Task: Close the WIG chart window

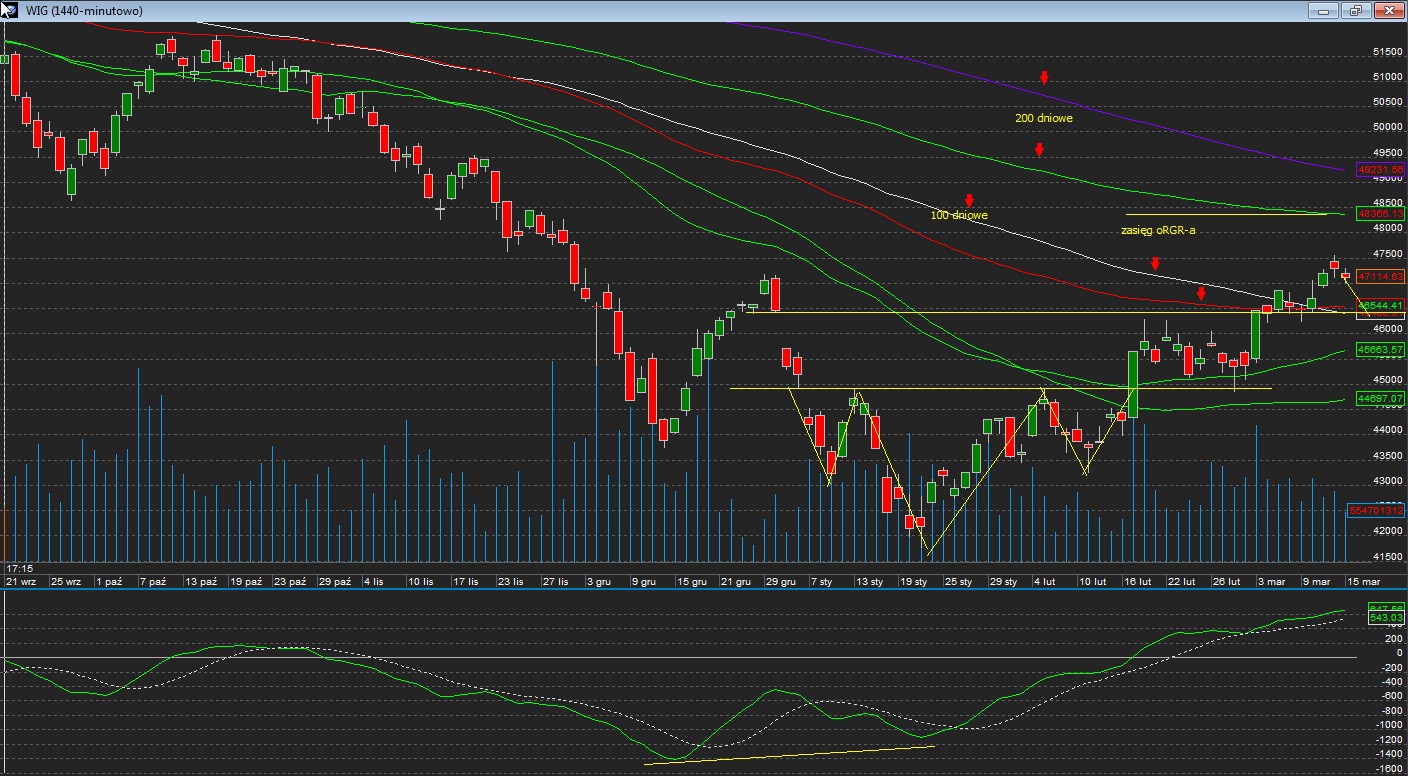Action: (x=1387, y=10)
